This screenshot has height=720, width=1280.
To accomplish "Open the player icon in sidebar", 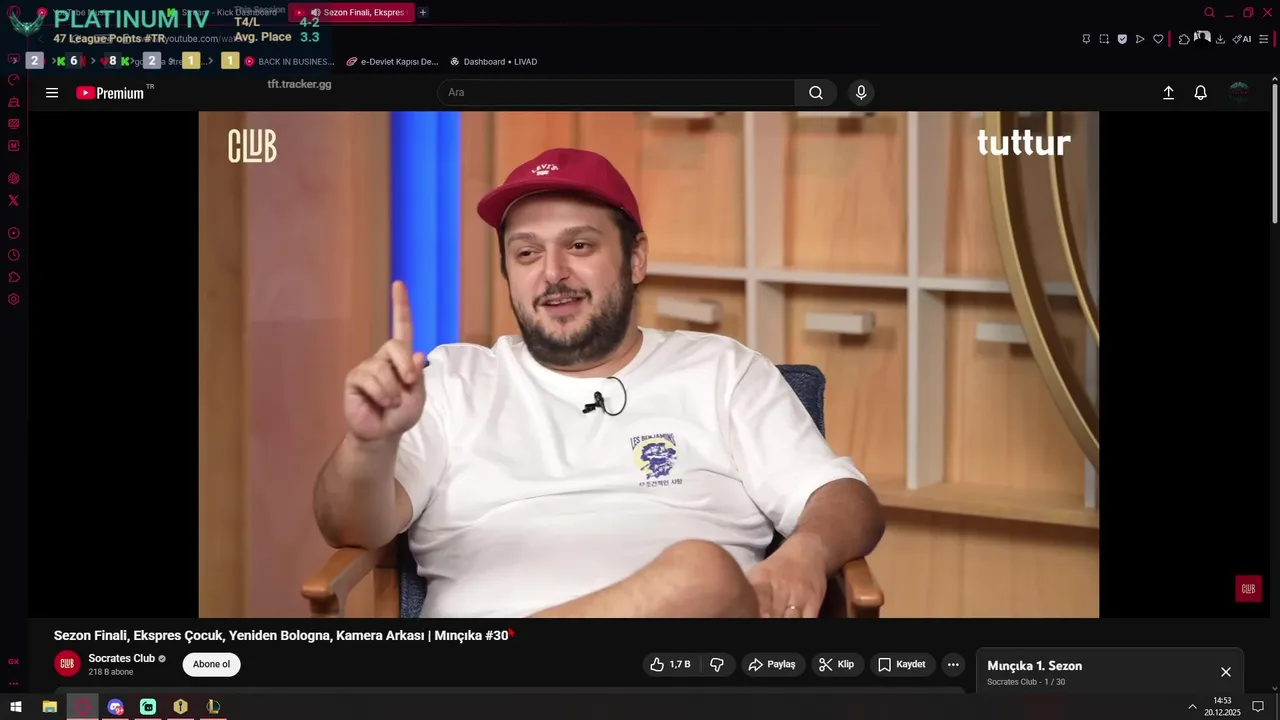I will pos(14,233).
